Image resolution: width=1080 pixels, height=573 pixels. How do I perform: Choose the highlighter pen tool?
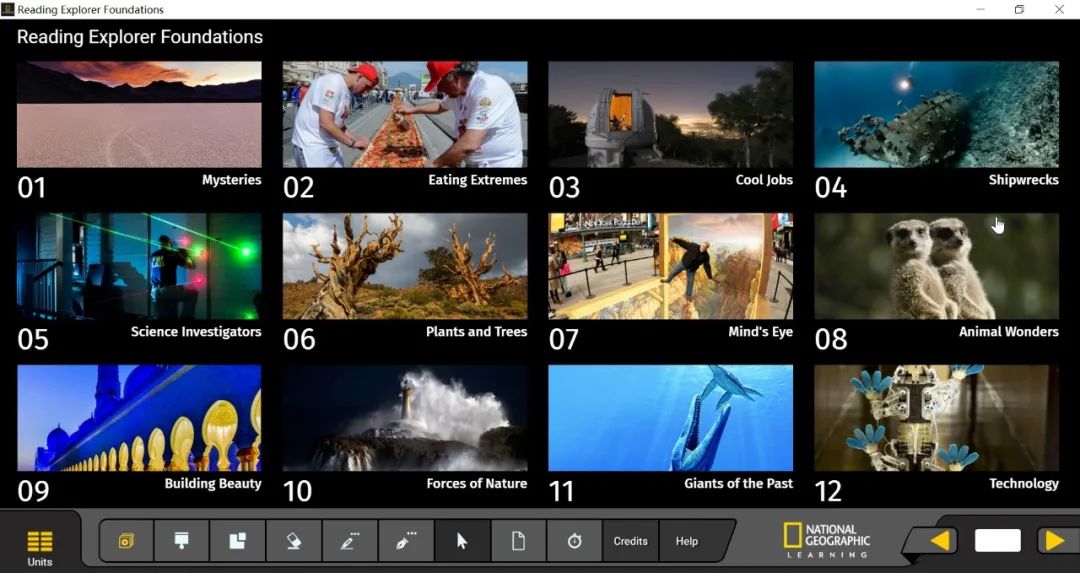coord(350,541)
